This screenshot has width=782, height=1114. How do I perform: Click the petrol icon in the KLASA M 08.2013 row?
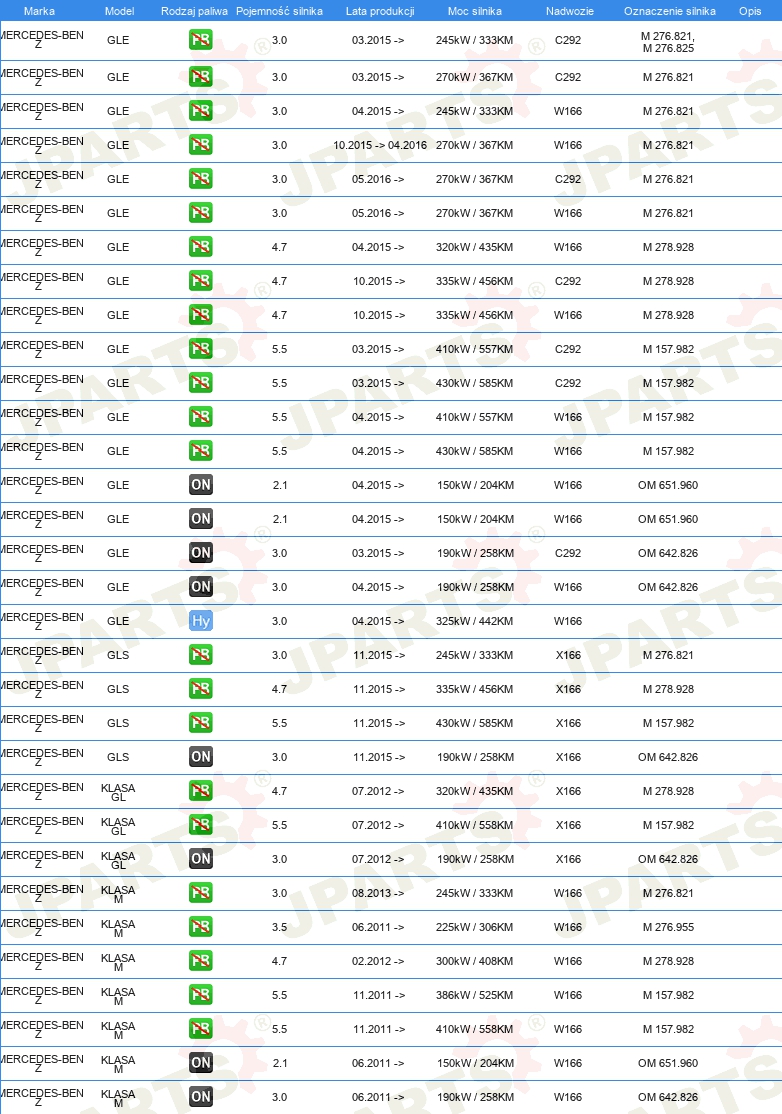point(201,893)
